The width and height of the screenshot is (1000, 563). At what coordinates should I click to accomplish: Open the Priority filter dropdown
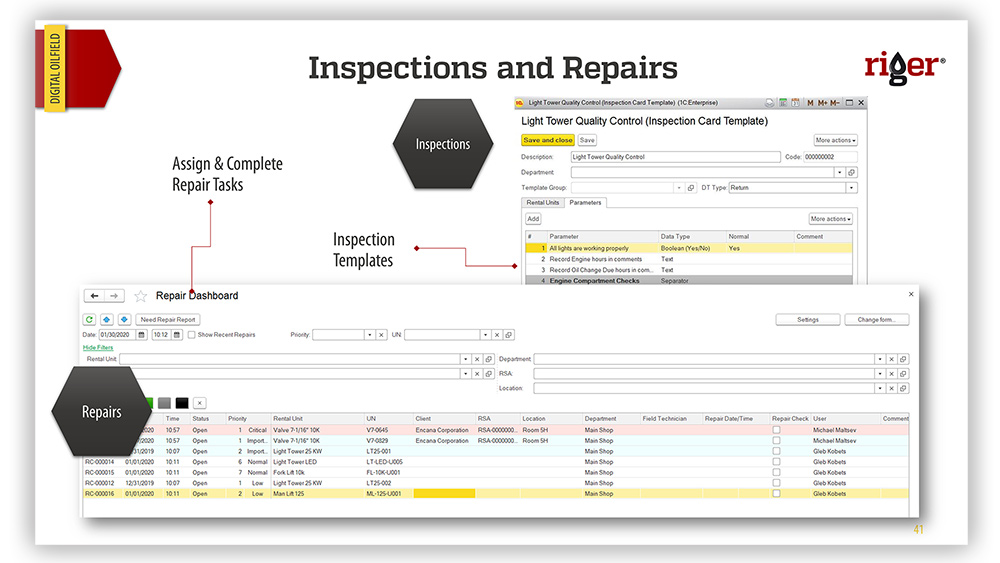369,335
